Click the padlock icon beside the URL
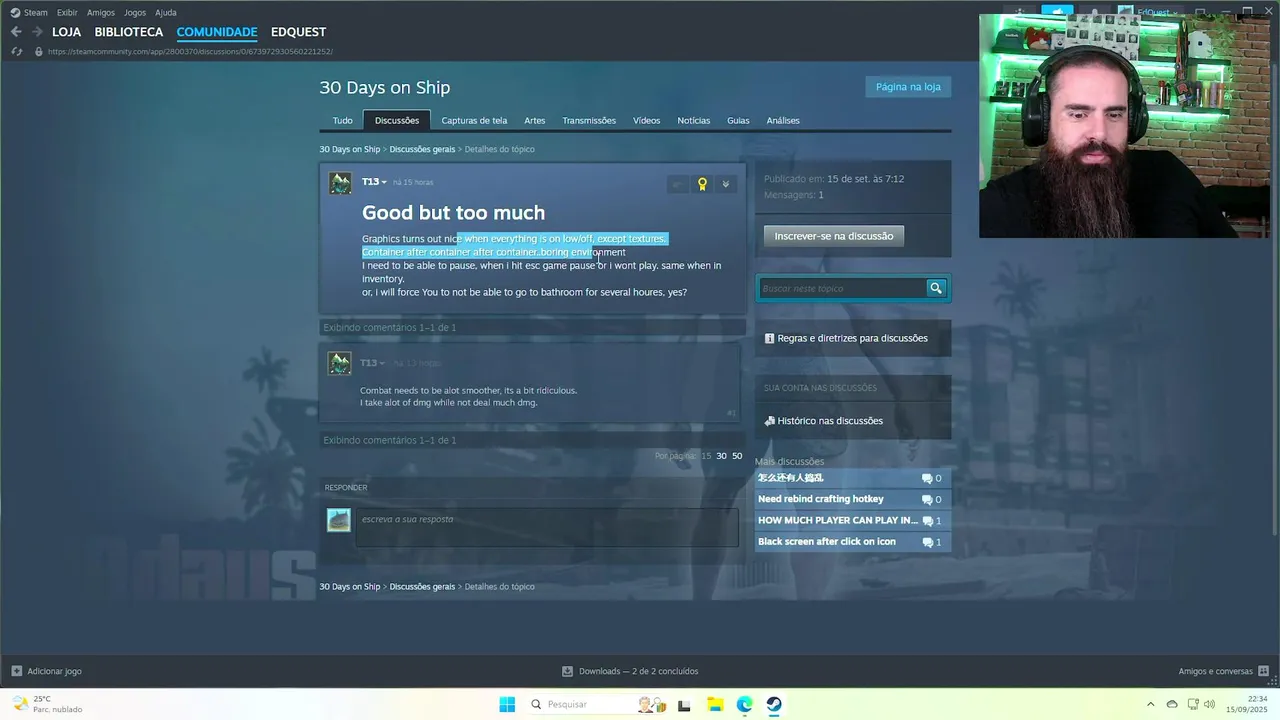Image resolution: width=1280 pixels, height=720 pixels. [x=39, y=51]
